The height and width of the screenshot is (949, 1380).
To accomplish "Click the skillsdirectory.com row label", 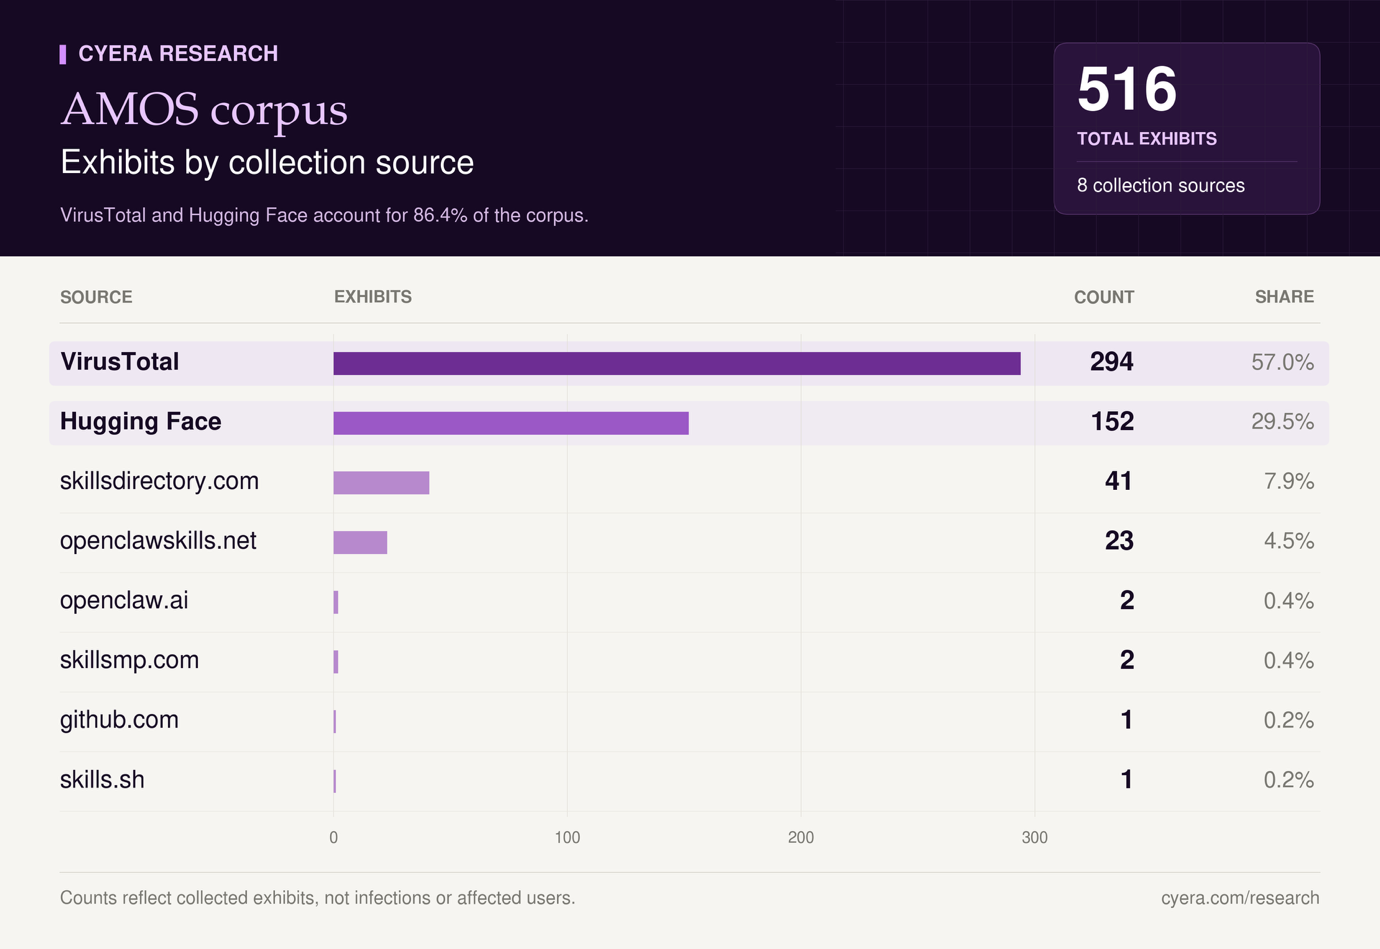I will click(160, 482).
